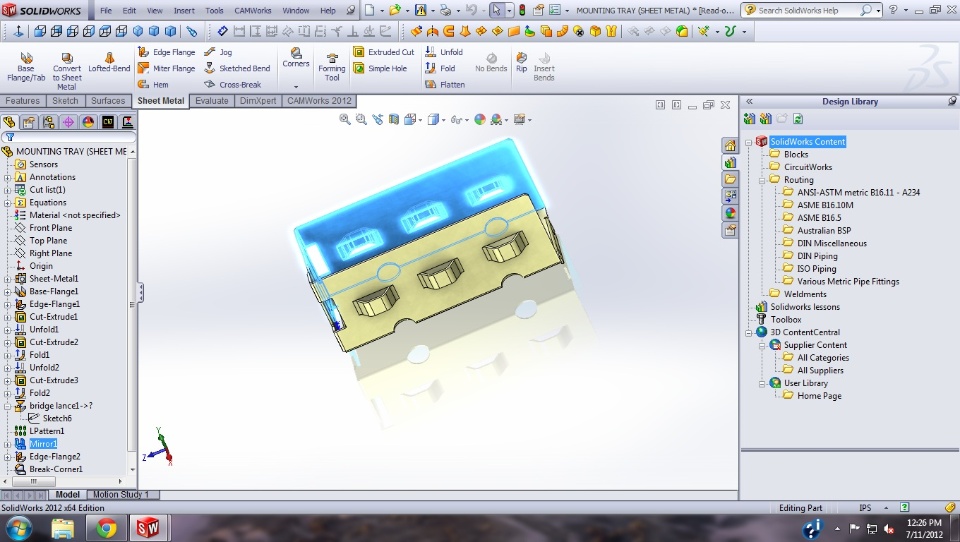Choose the Jog command
The image size is (960, 542).
pyautogui.click(x=219, y=52)
